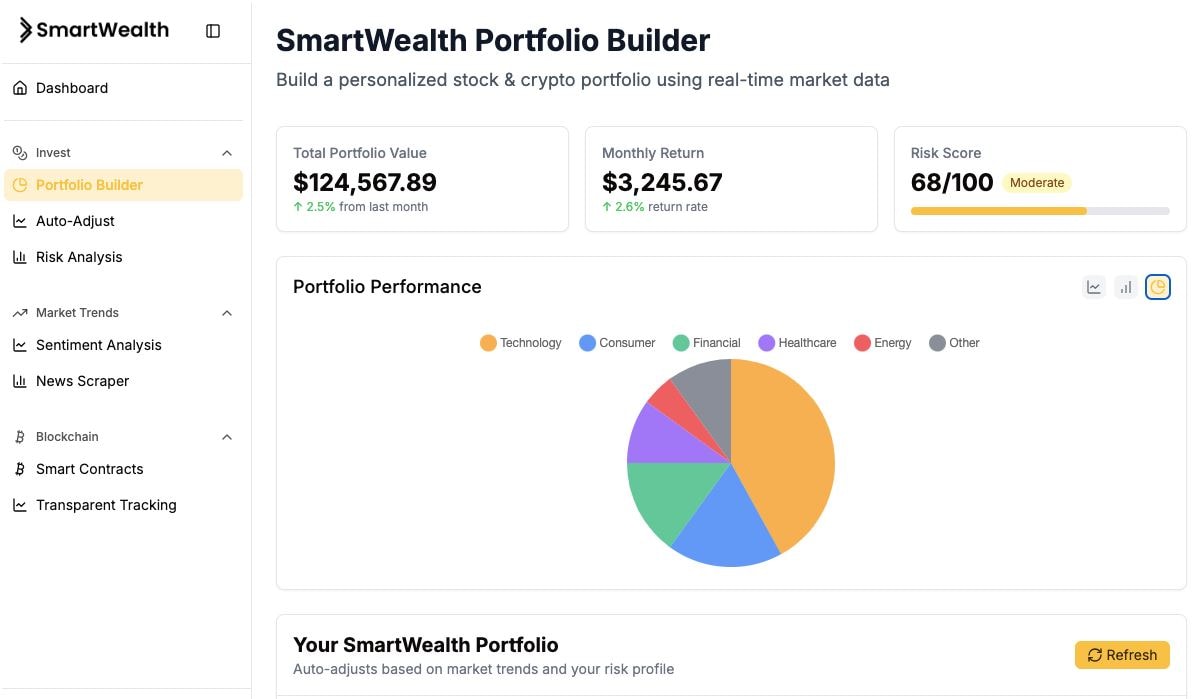Toggle Healthcare legend series visibility
The width and height of the screenshot is (1199, 699).
(797, 343)
